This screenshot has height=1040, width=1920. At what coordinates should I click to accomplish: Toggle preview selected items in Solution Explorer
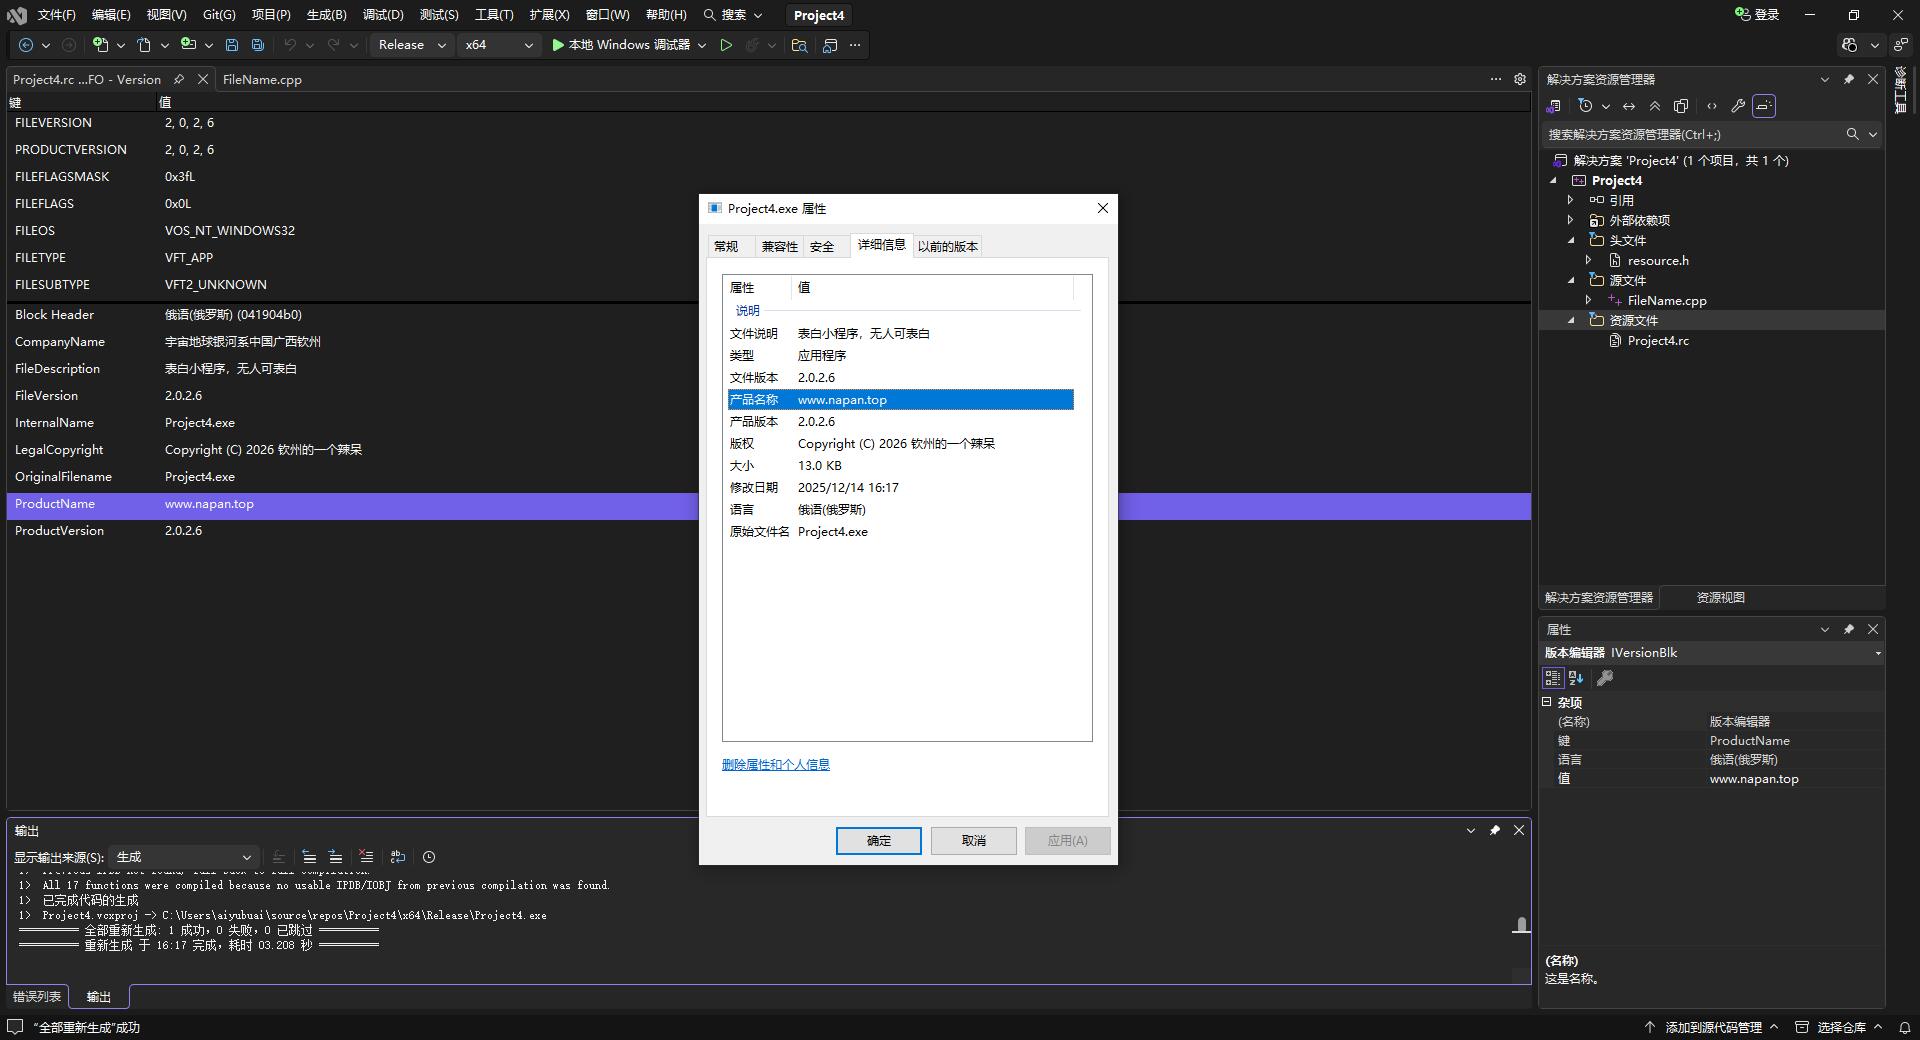pos(1764,106)
